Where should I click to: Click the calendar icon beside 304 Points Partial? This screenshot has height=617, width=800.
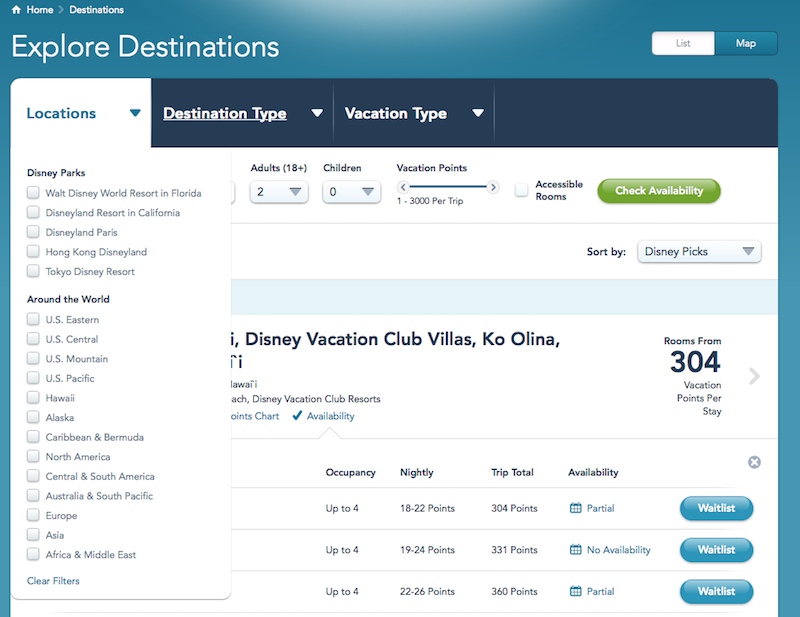pyautogui.click(x=576, y=508)
